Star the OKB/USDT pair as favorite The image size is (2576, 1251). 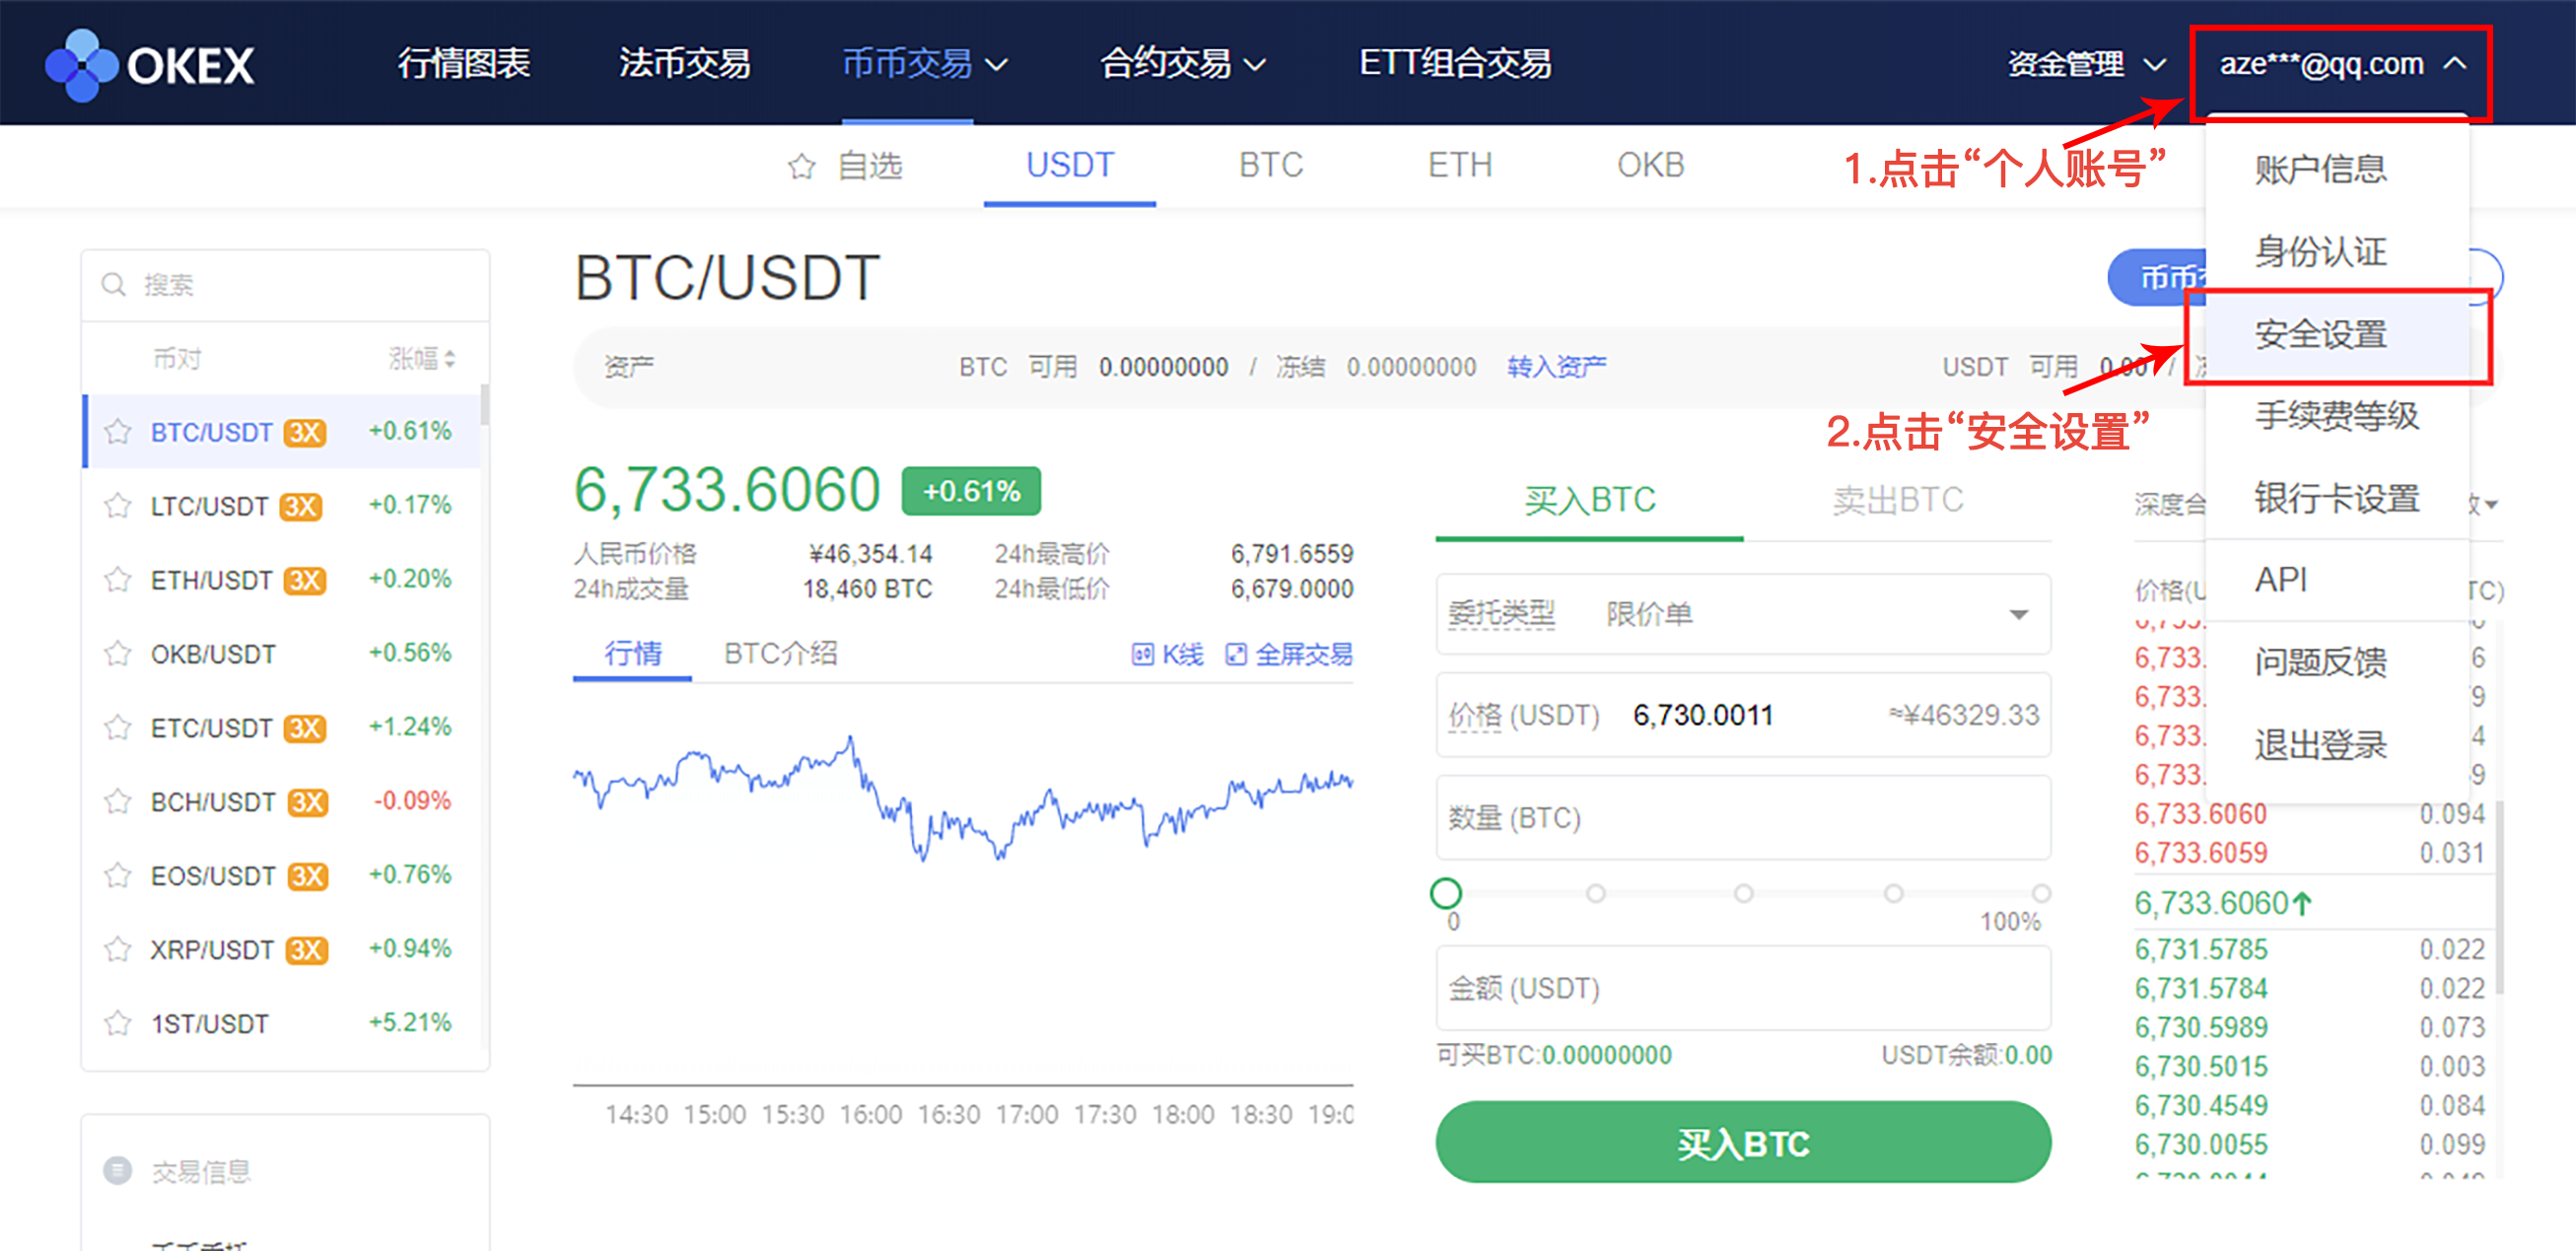point(118,654)
